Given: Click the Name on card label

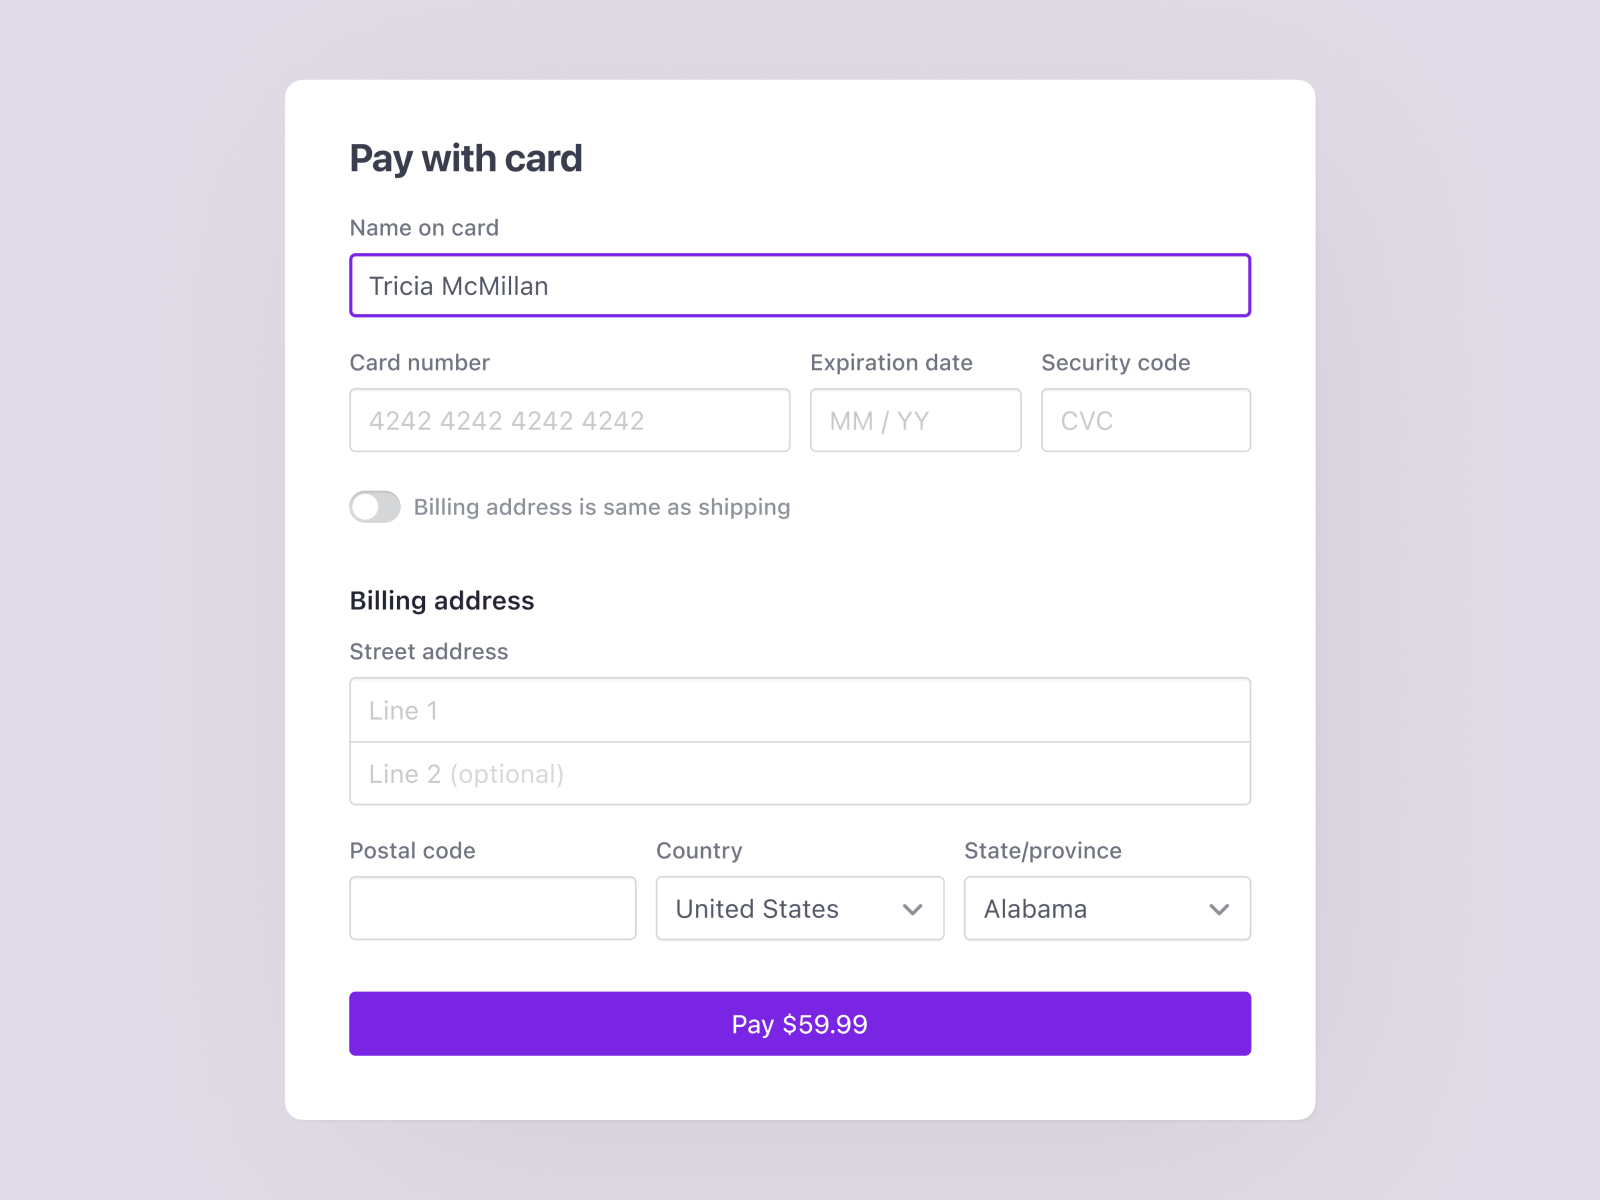Looking at the screenshot, I should point(423,228).
